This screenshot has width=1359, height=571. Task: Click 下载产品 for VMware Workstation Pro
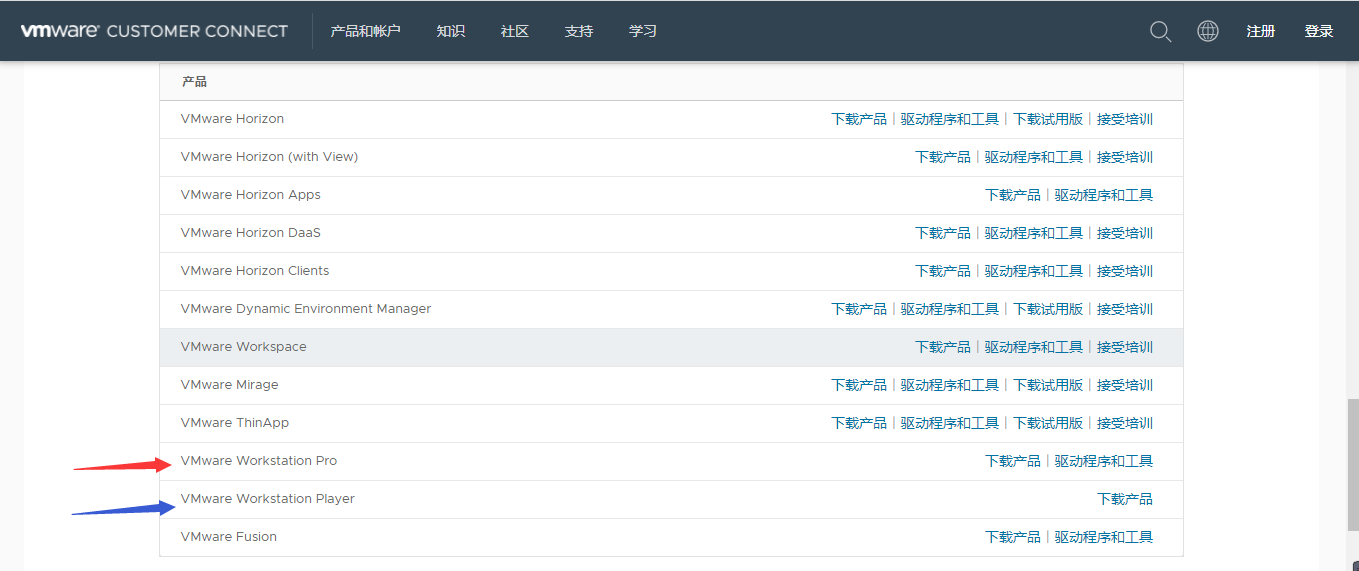tap(1013, 461)
